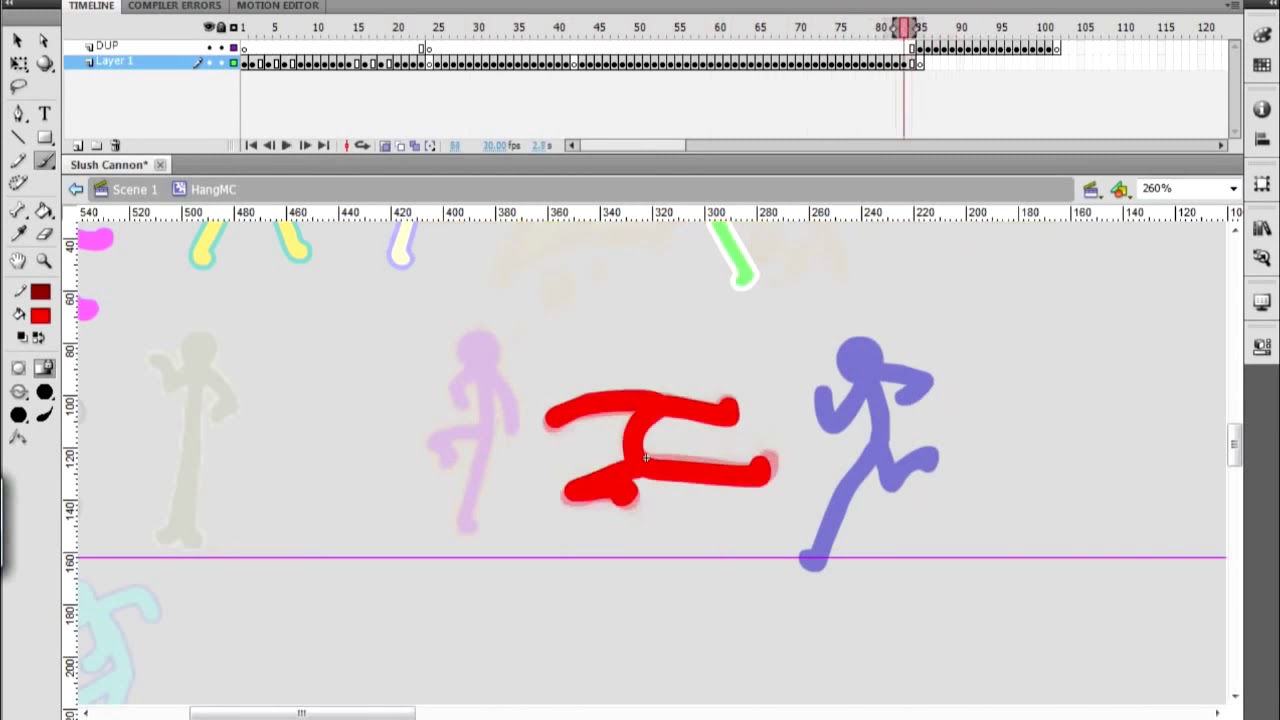Toggle visibility of Layer 1

click(209, 63)
